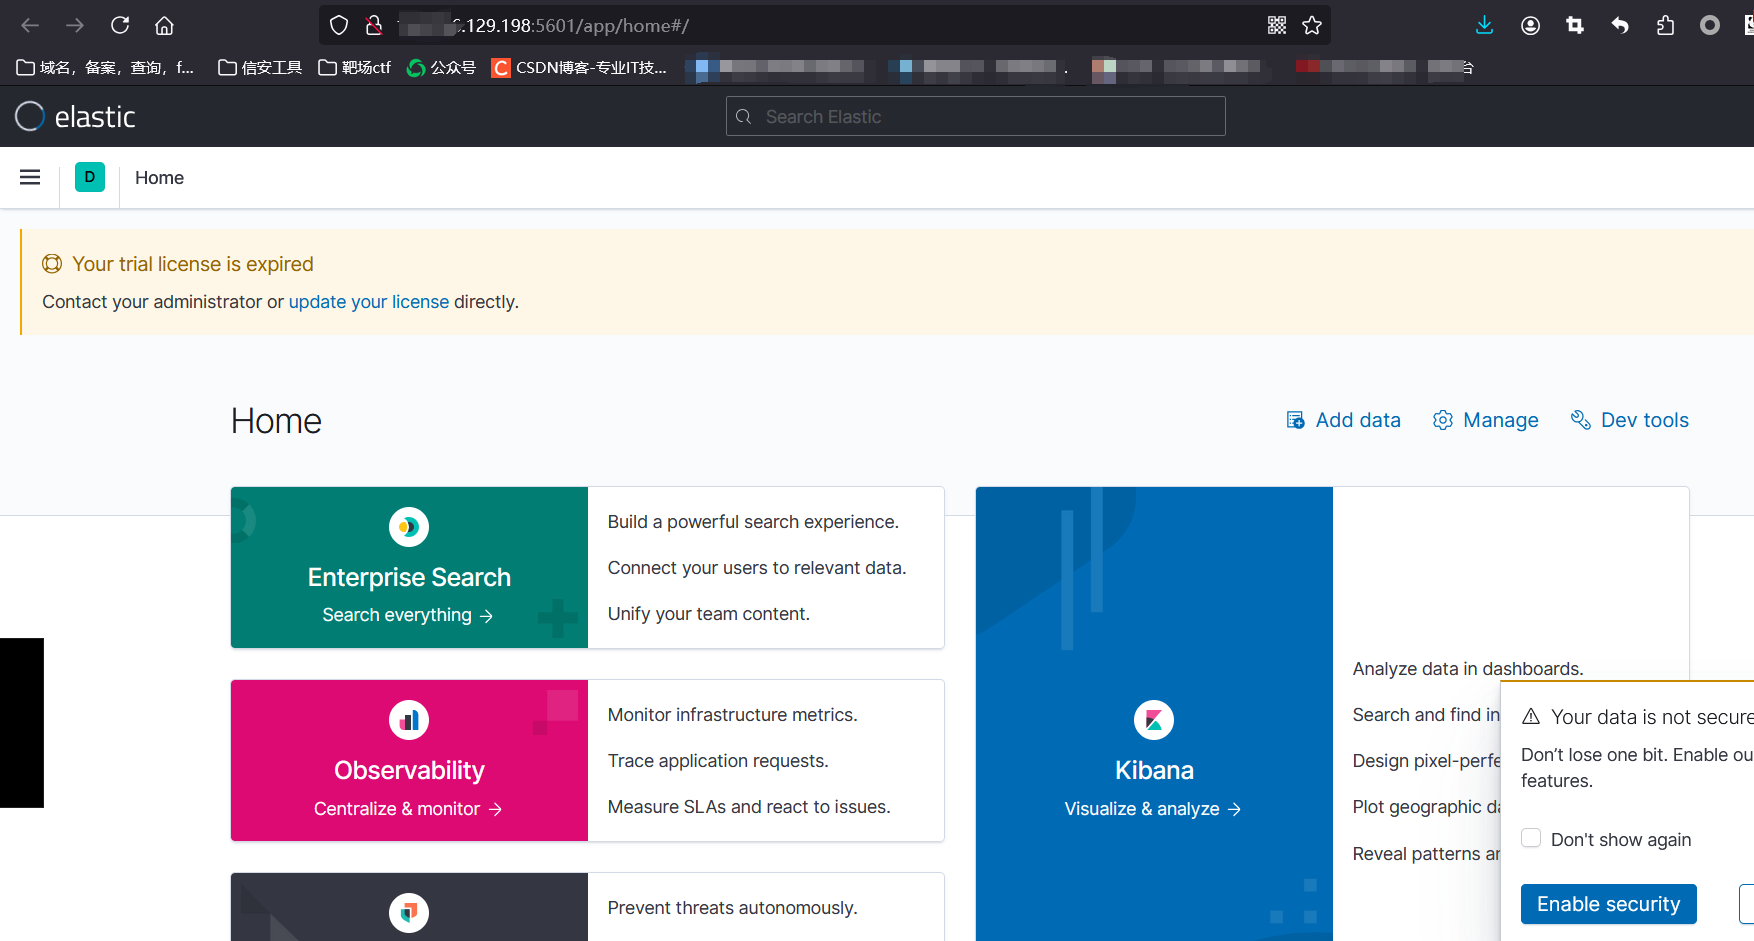
Task: Click the Security shield round icon
Action: (409, 912)
